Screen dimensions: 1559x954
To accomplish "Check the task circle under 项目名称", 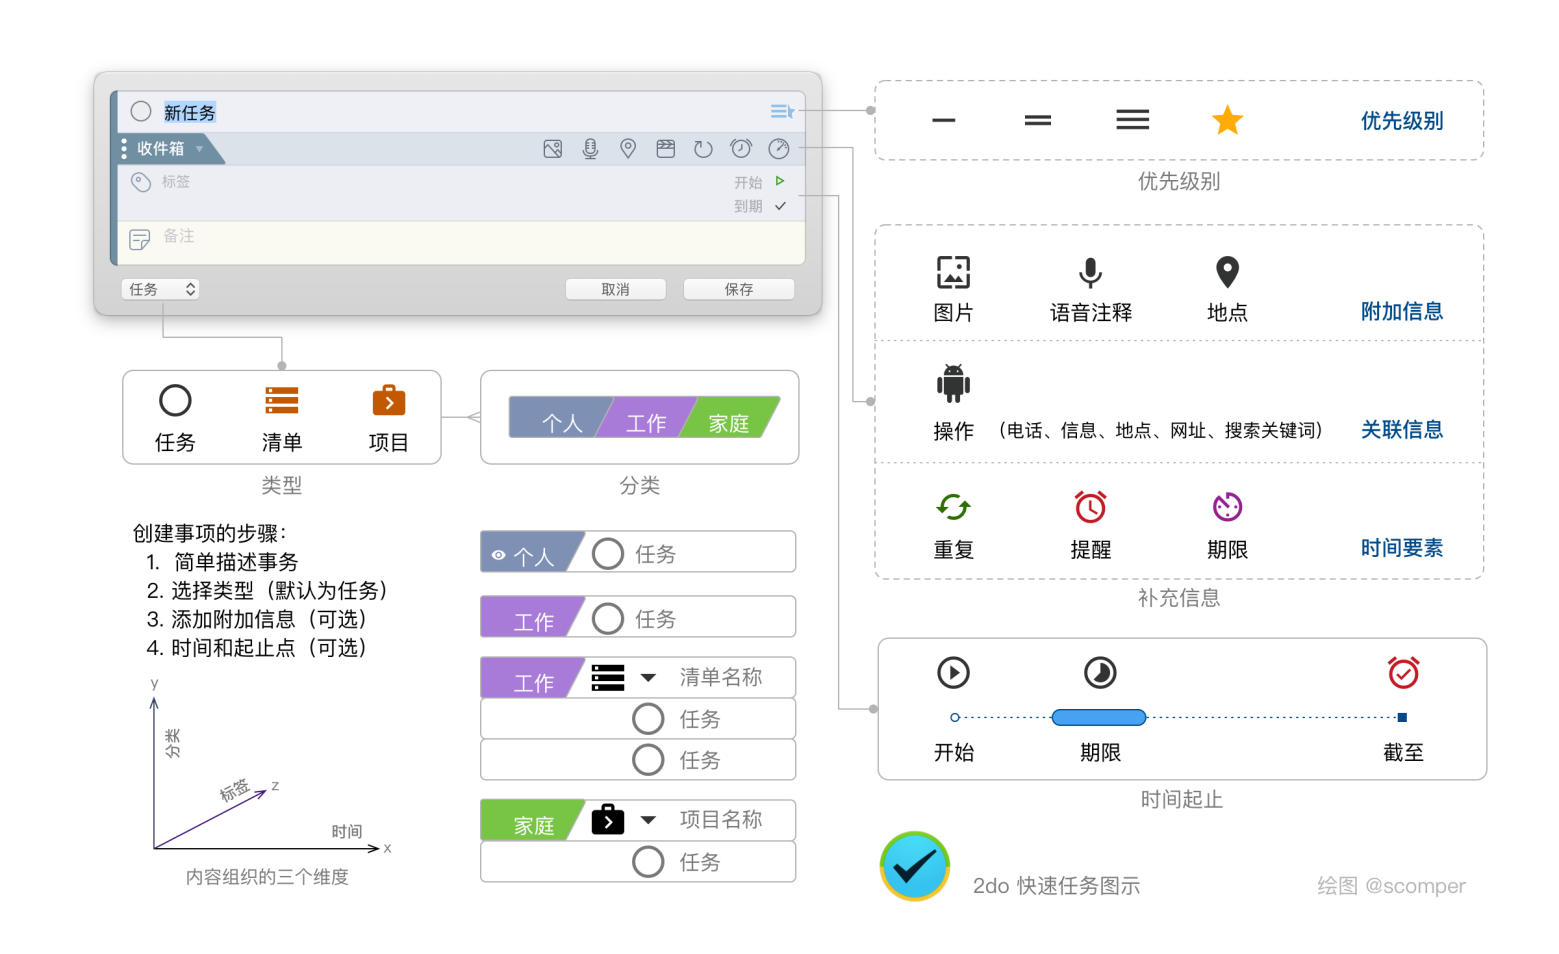I will tap(648, 861).
